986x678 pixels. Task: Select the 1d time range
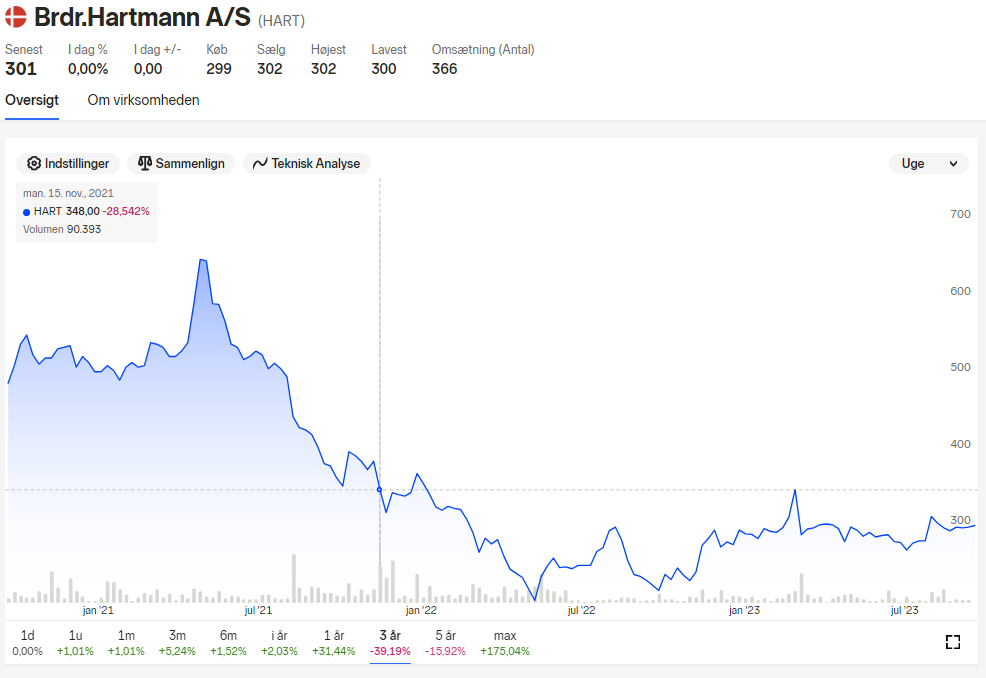[x=28, y=643]
